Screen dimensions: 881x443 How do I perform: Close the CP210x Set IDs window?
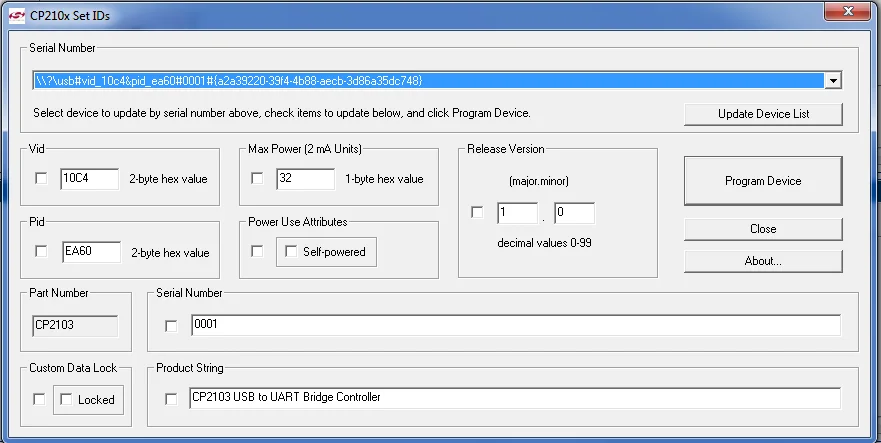coord(848,11)
